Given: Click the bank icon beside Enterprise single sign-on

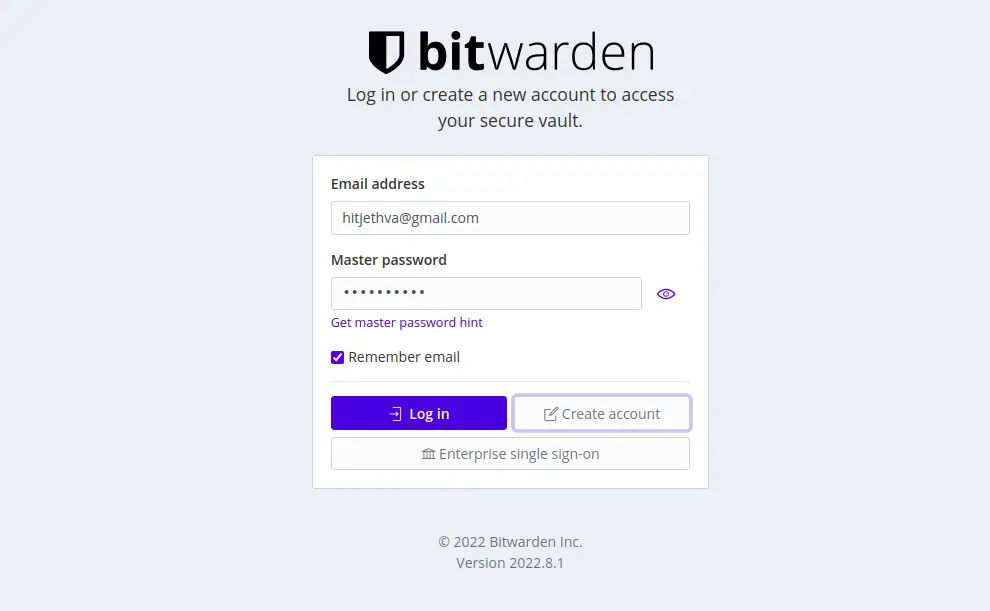Looking at the screenshot, I should click(428, 454).
